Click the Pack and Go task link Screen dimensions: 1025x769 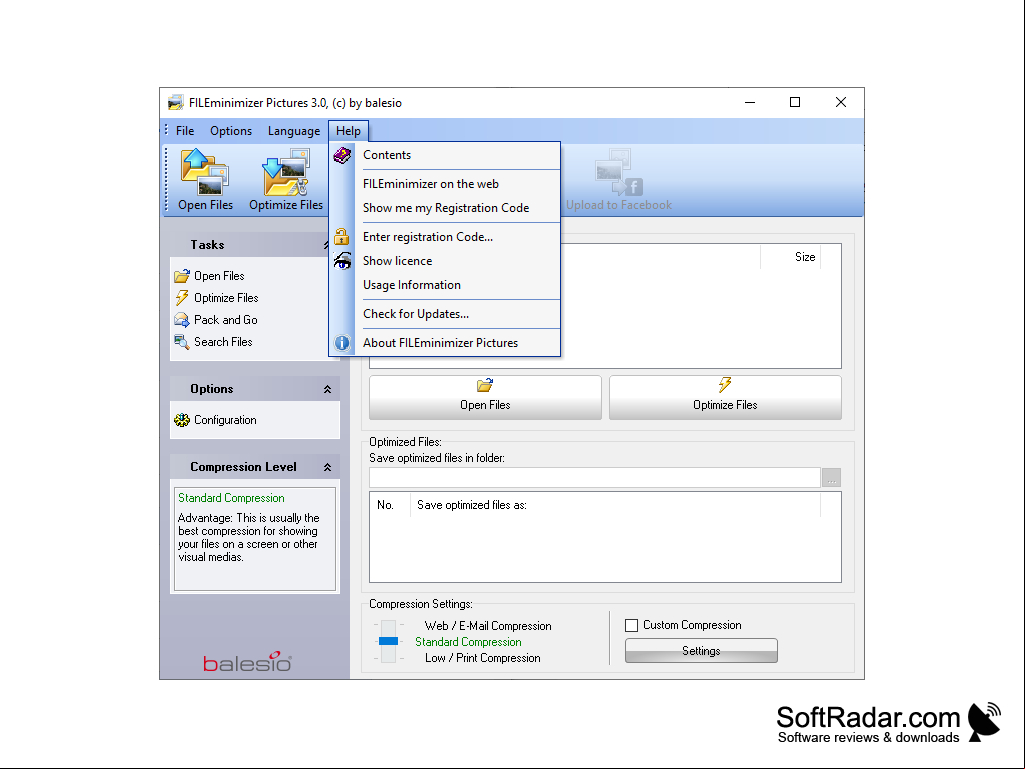(x=226, y=320)
